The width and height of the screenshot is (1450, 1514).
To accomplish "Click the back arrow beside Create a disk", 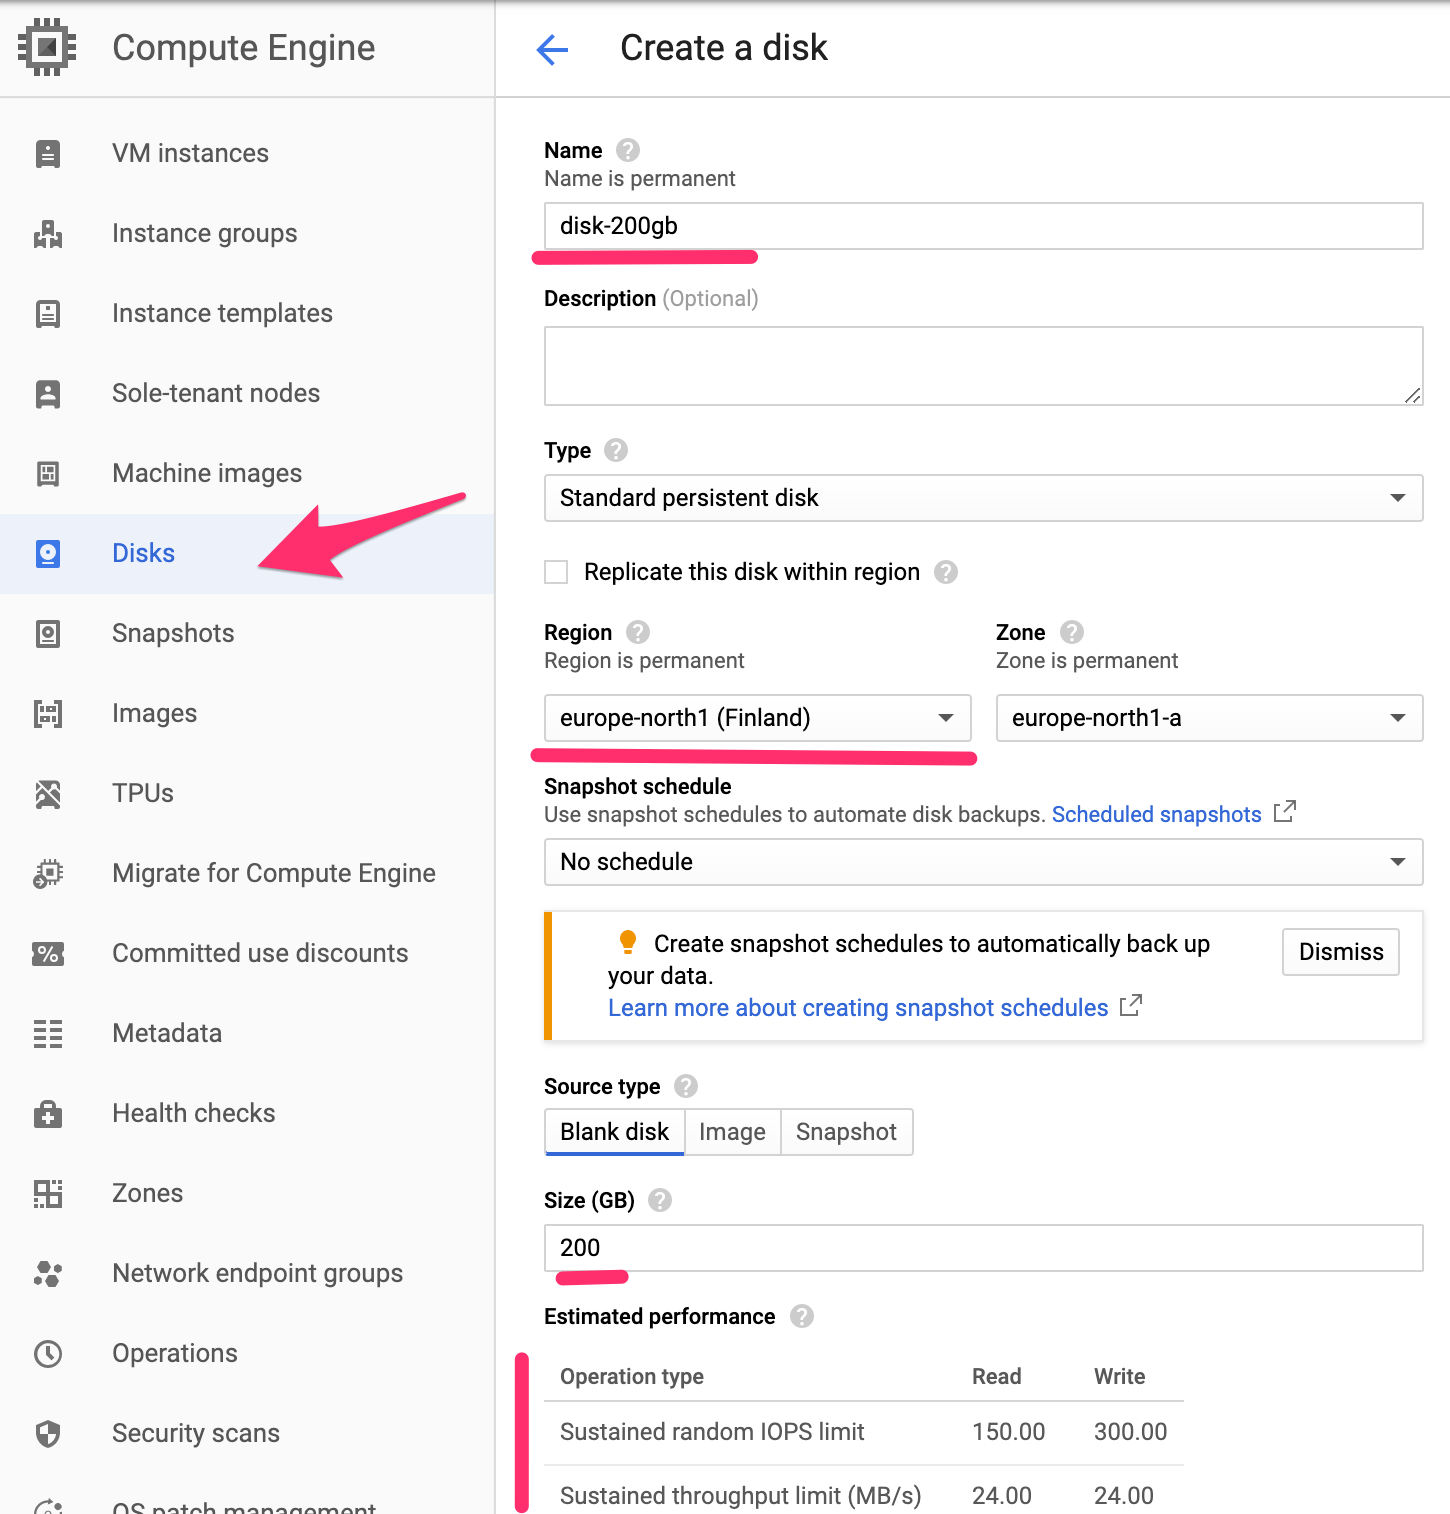I will click(x=552, y=49).
